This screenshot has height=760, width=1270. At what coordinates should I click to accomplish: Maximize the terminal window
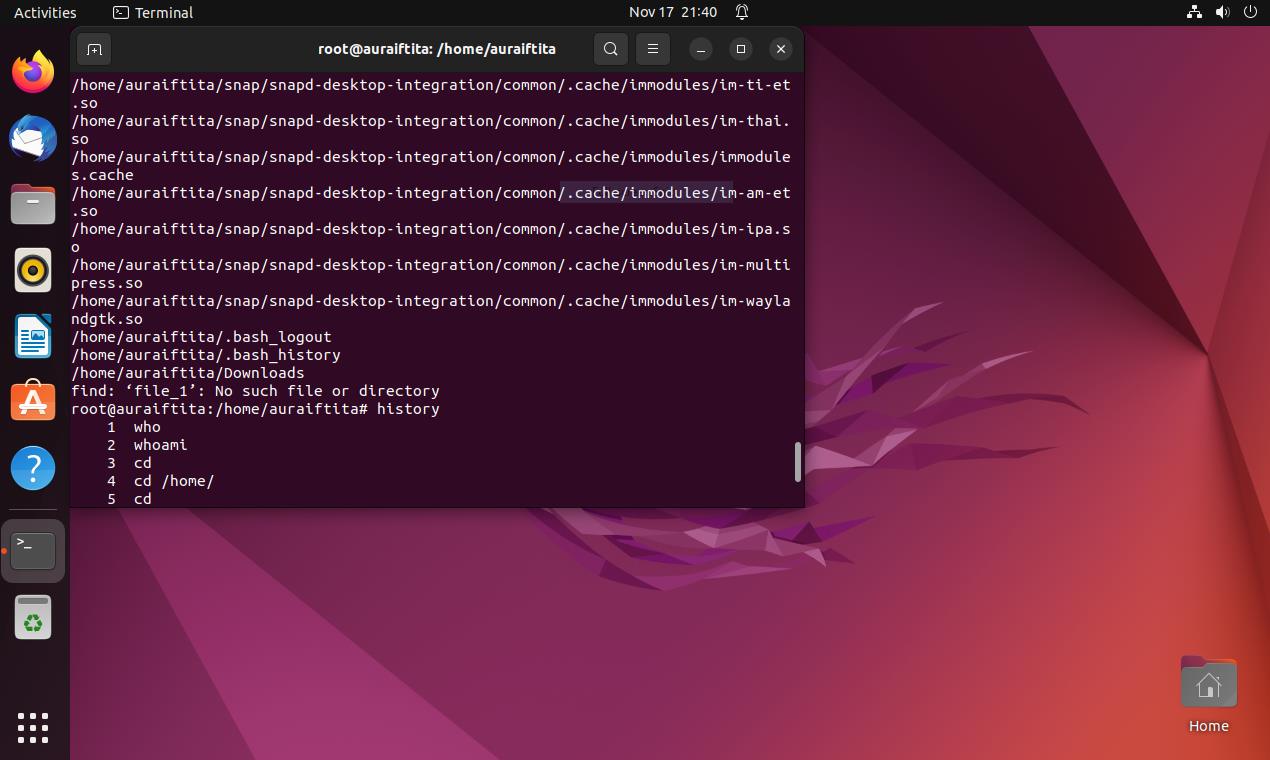[741, 49]
